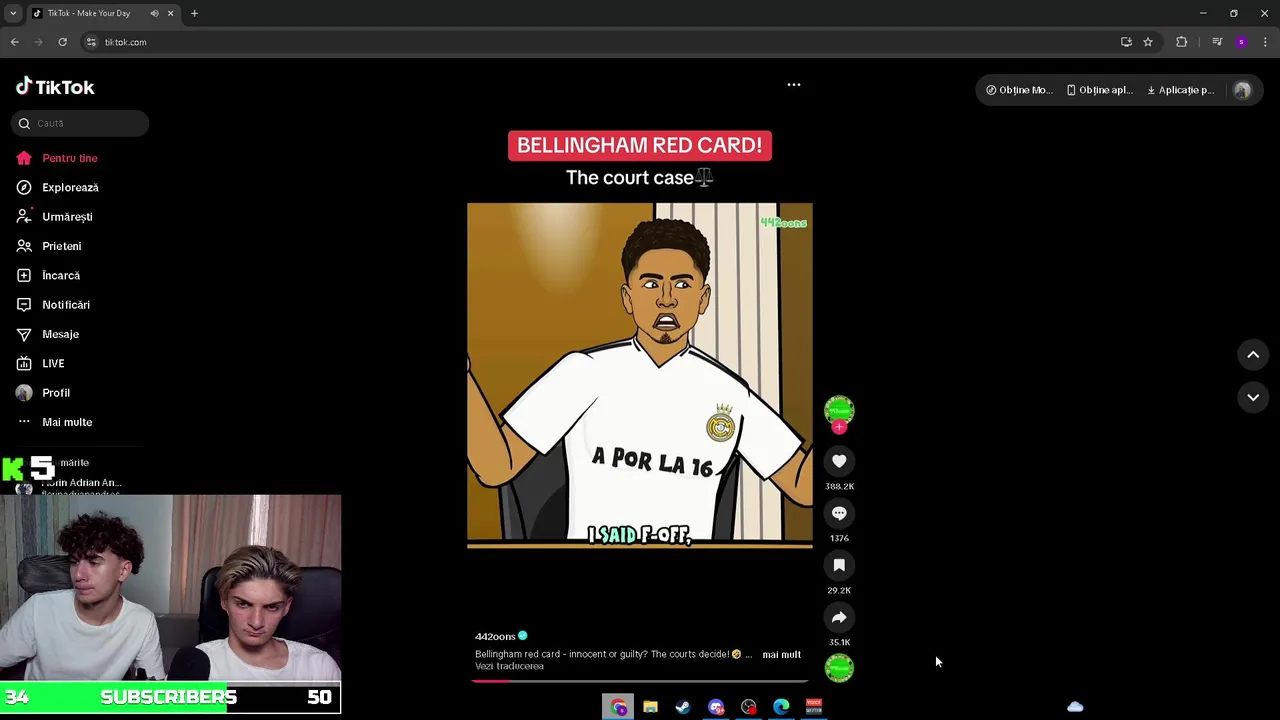Screen dimensions: 1280x720
Task: Open Chrome three-dot menu
Action: tap(1265, 42)
